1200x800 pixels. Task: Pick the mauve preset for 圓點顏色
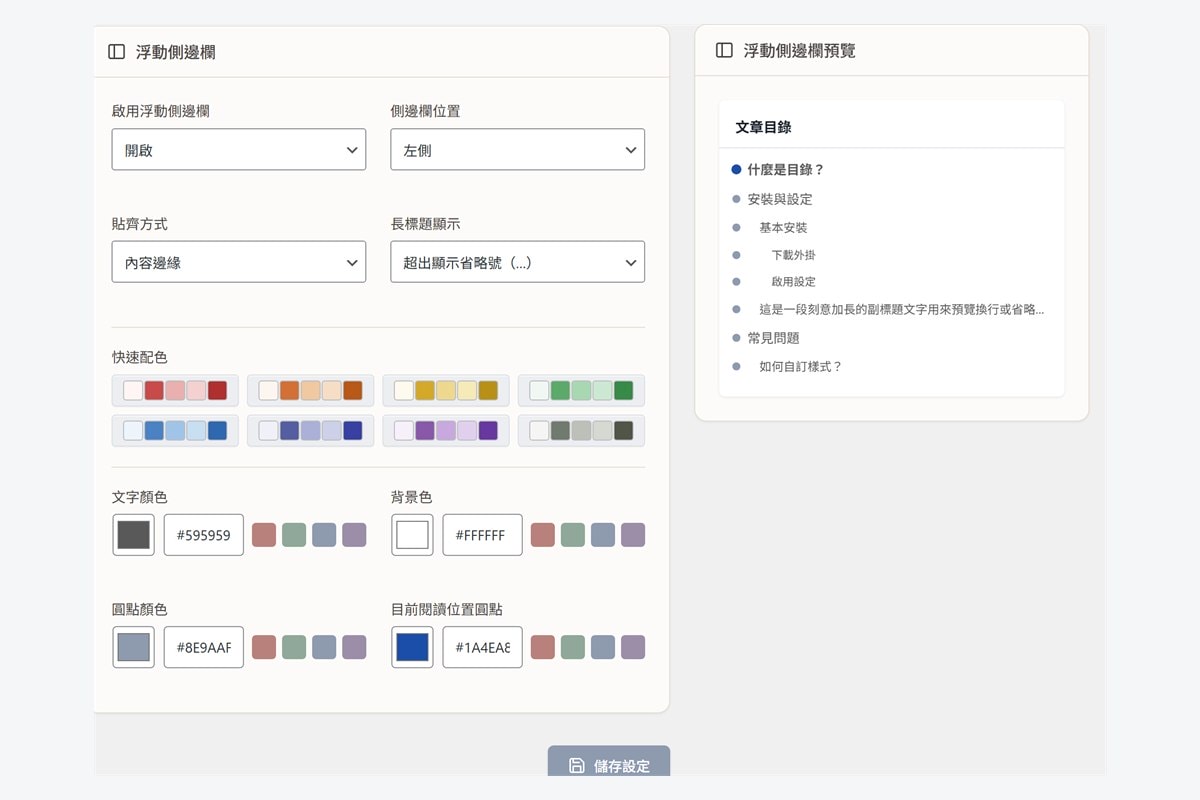(354, 647)
